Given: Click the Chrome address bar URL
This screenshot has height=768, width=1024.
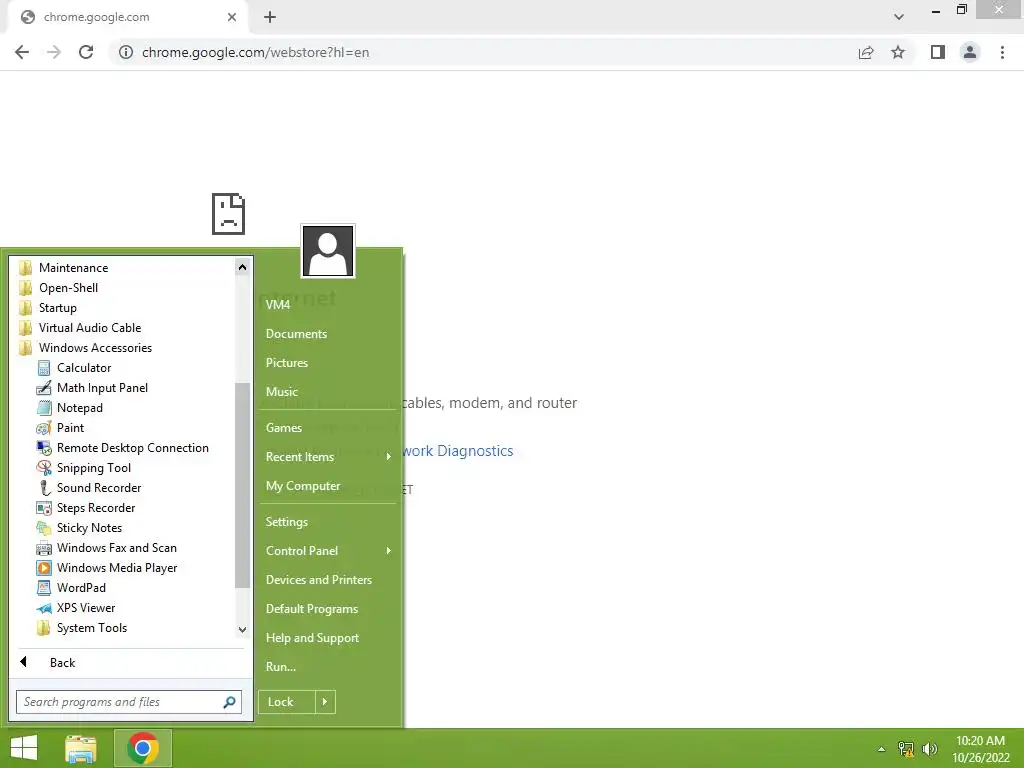Looking at the screenshot, I should pyautogui.click(x=255, y=52).
